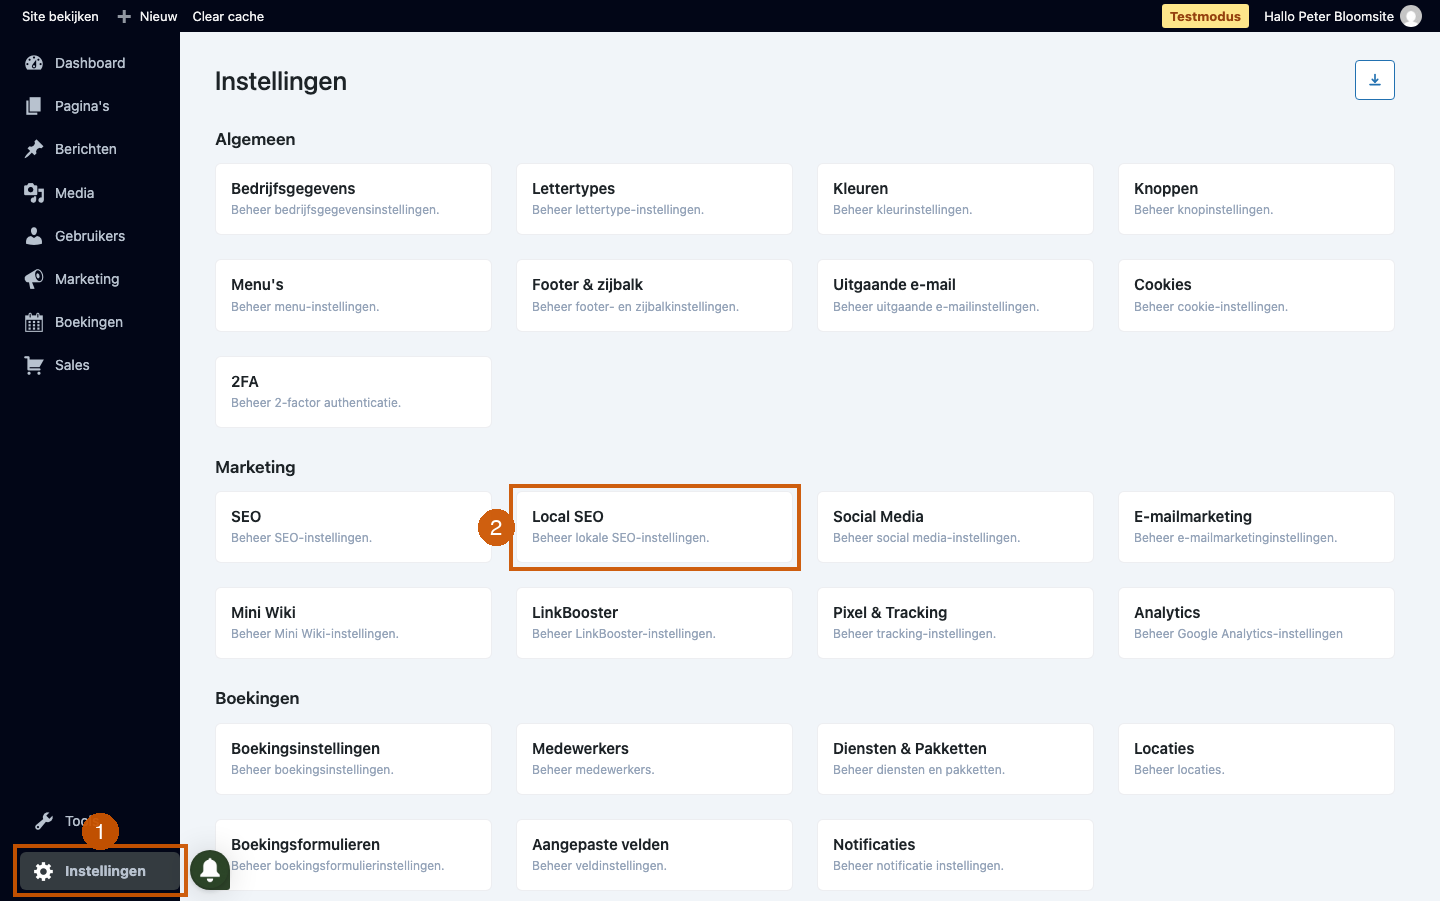This screenshot has width=1440, height=901.
Task: Open notifications via green bell icon
Action: click(210, 870)
